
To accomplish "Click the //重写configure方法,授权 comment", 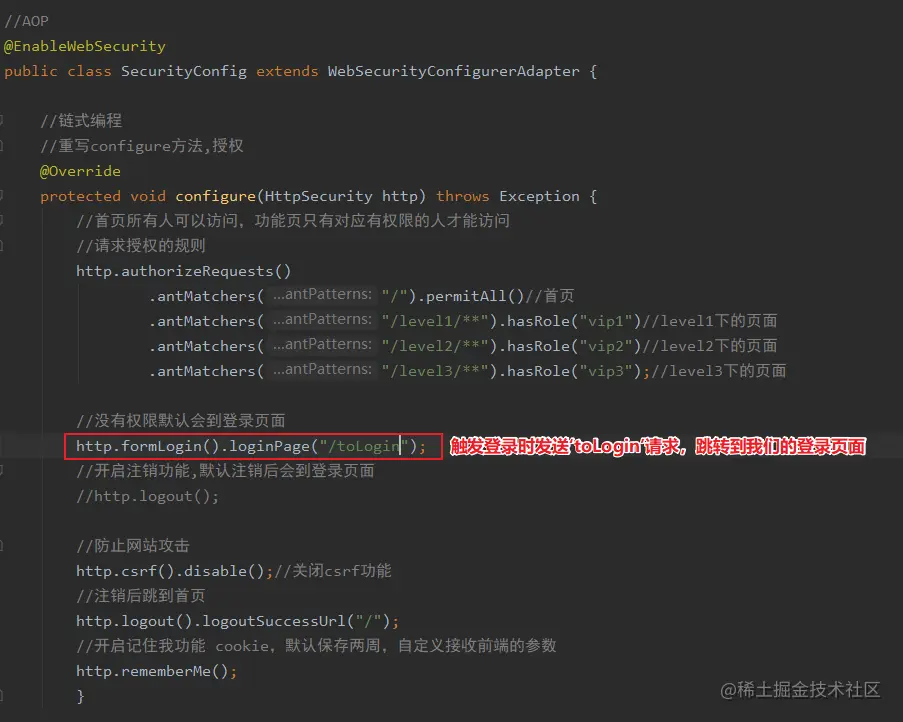I will coord(142,146).
